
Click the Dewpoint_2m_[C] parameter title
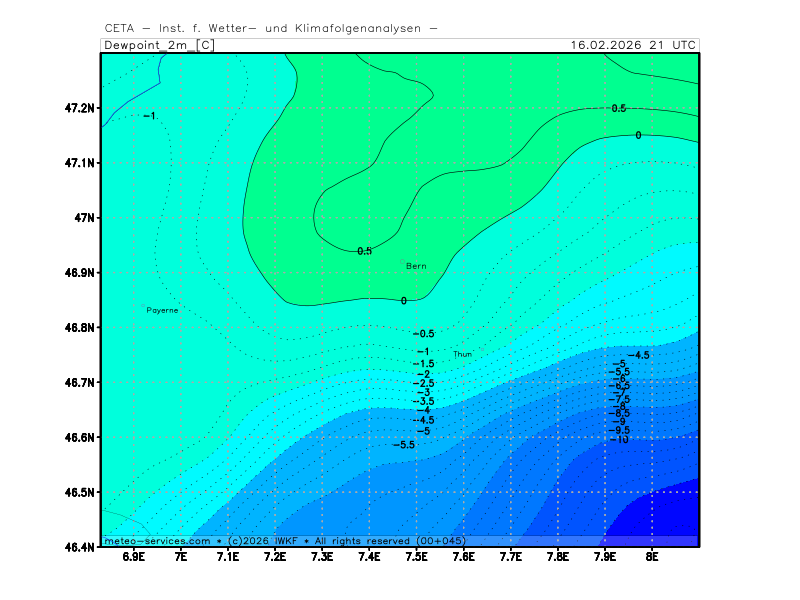tap(158, 45)
